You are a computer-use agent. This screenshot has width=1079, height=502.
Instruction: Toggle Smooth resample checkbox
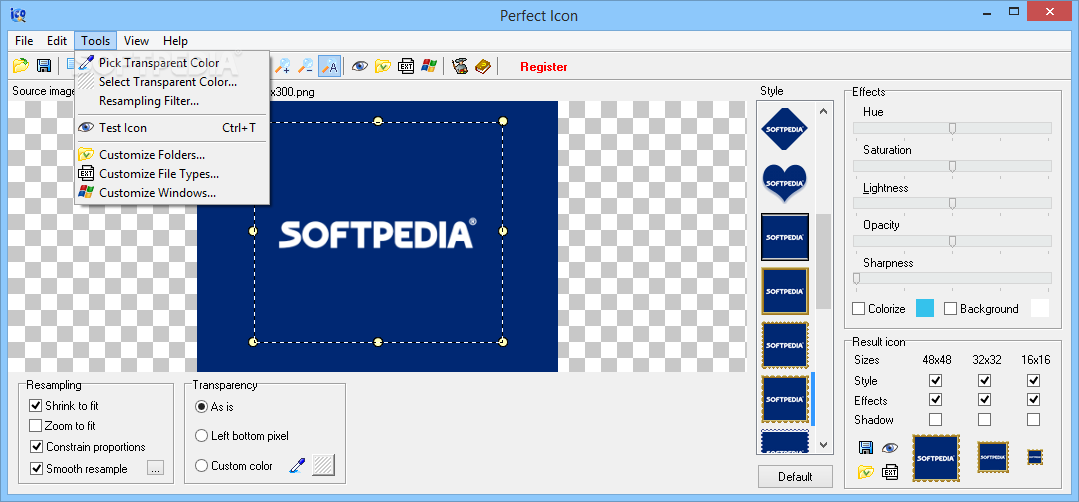pos(36,469)
